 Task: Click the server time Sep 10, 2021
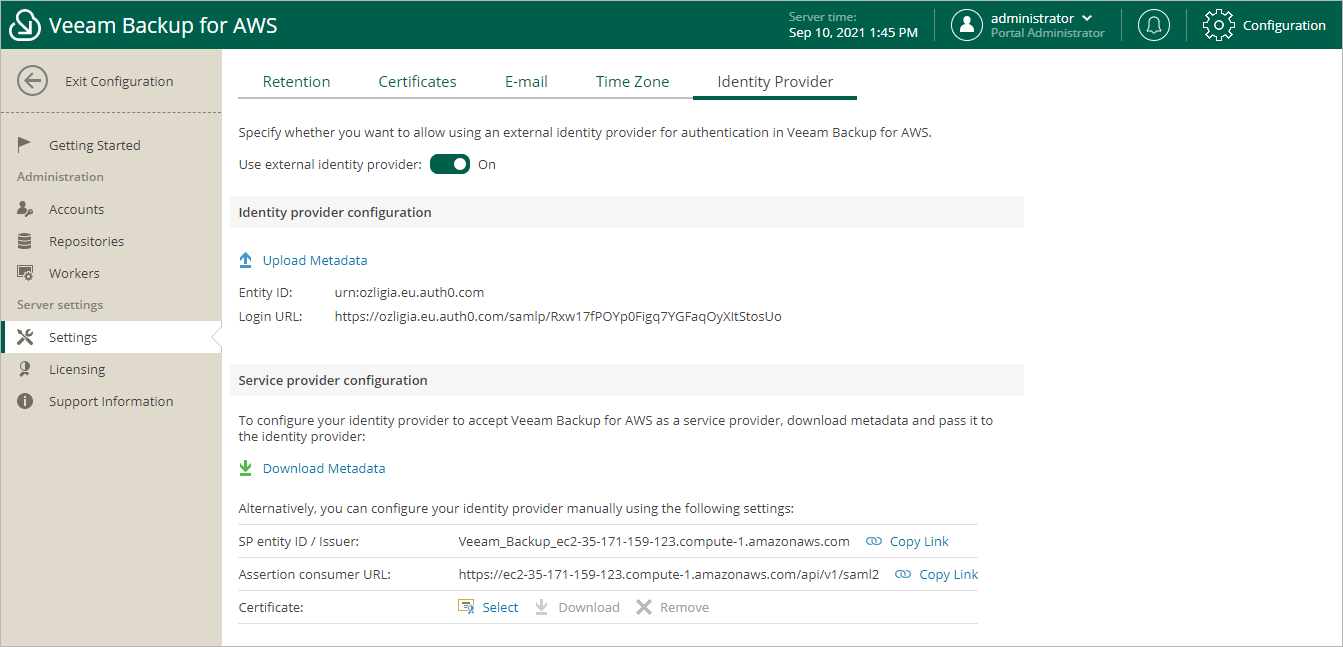pos(853,32)
